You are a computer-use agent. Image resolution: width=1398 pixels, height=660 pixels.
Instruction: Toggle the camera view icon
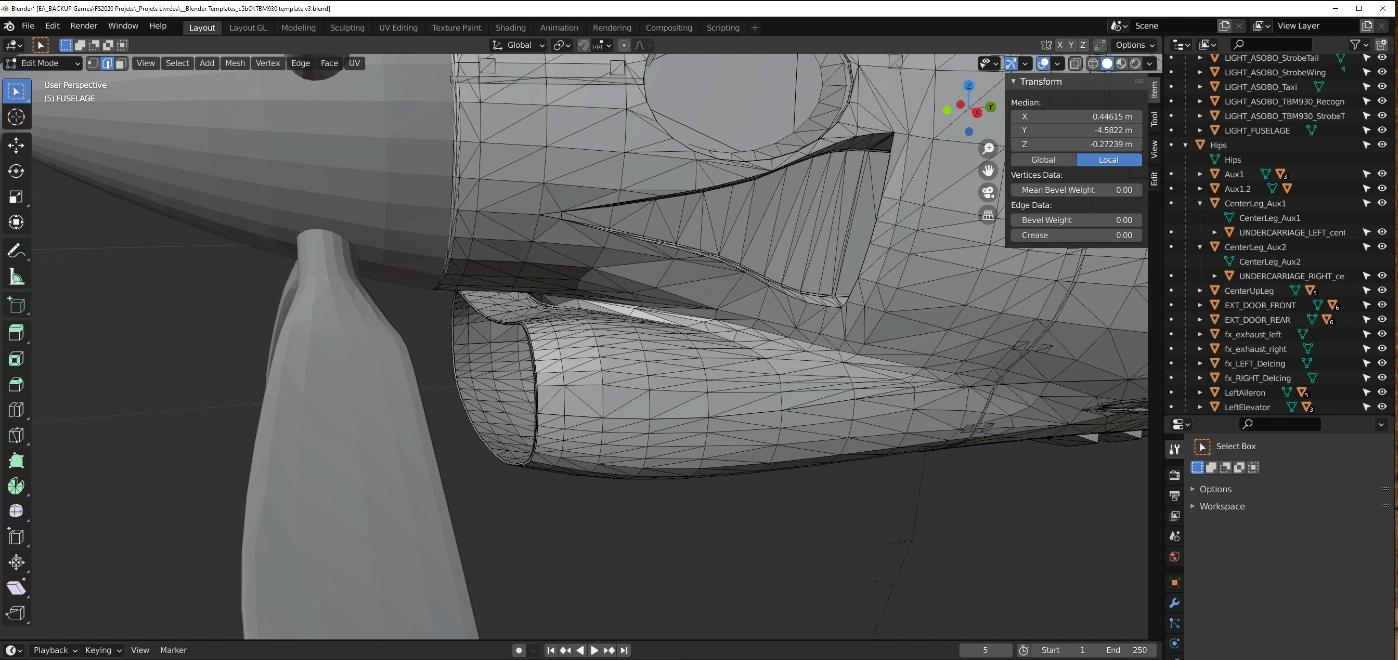[988, 192]
